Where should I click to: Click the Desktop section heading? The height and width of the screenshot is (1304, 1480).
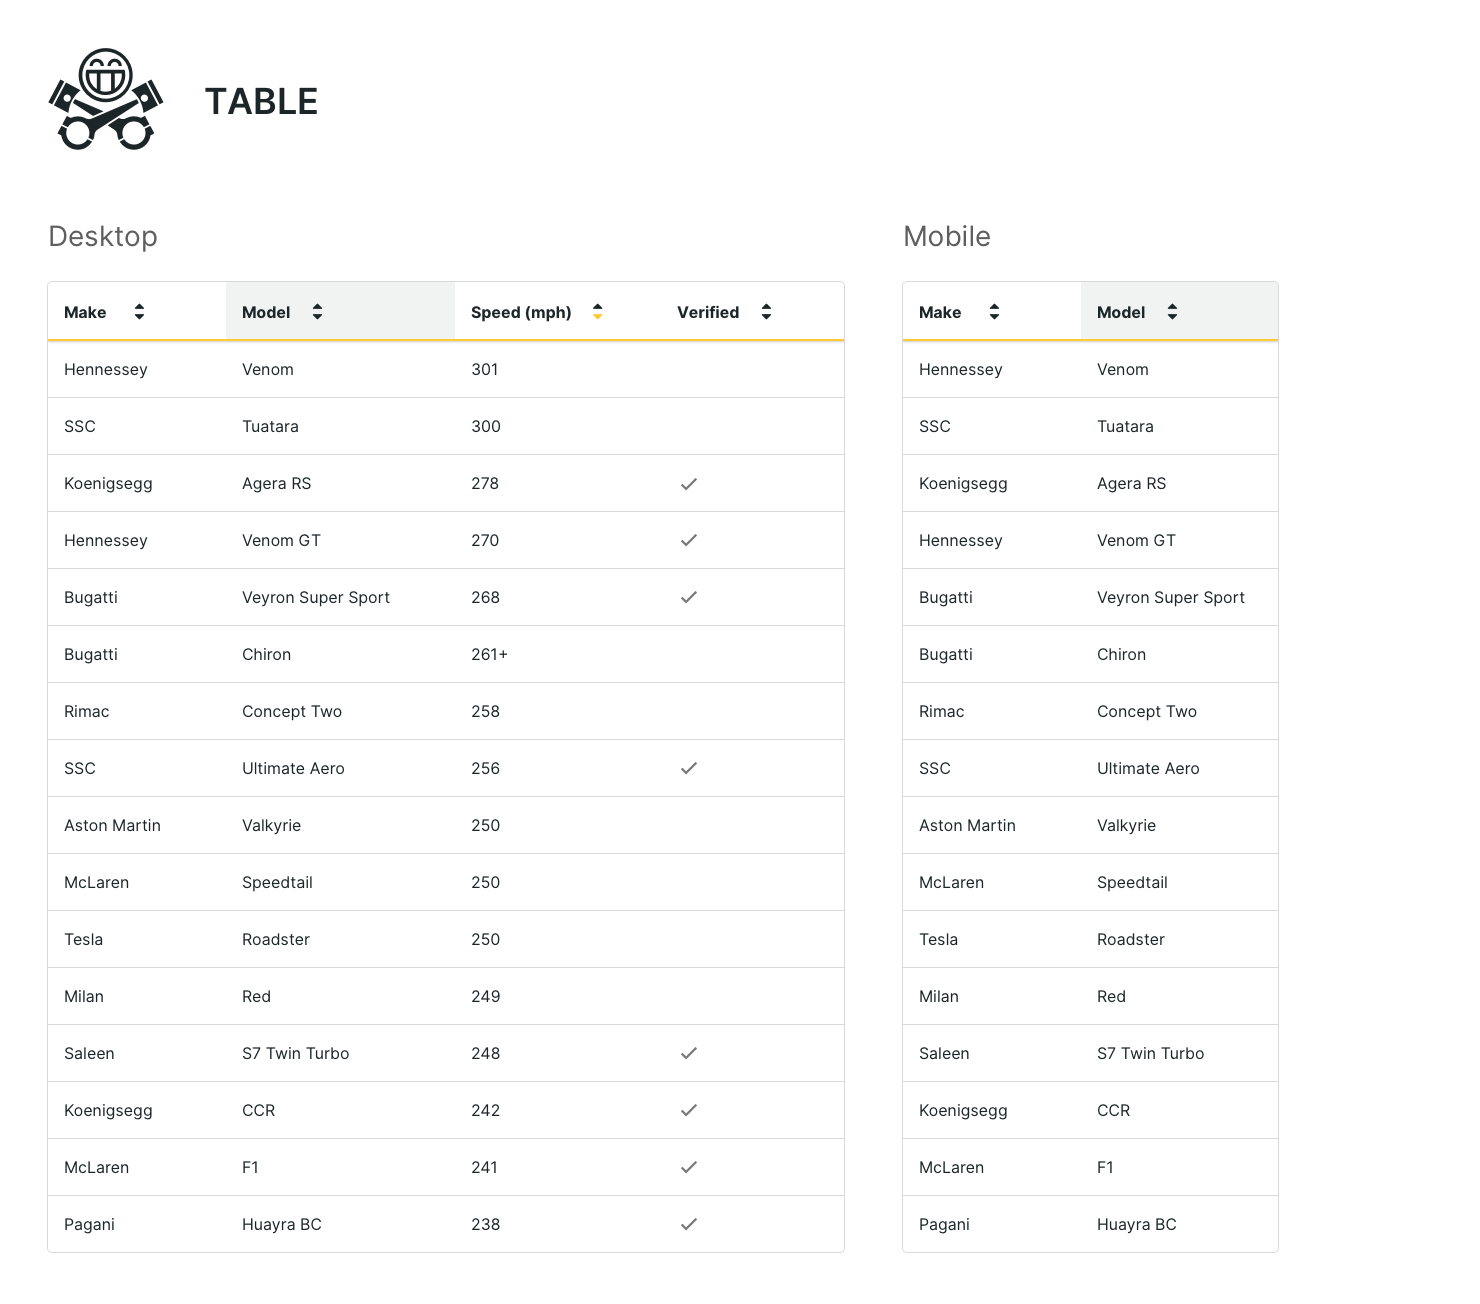(x=103, y=237)
